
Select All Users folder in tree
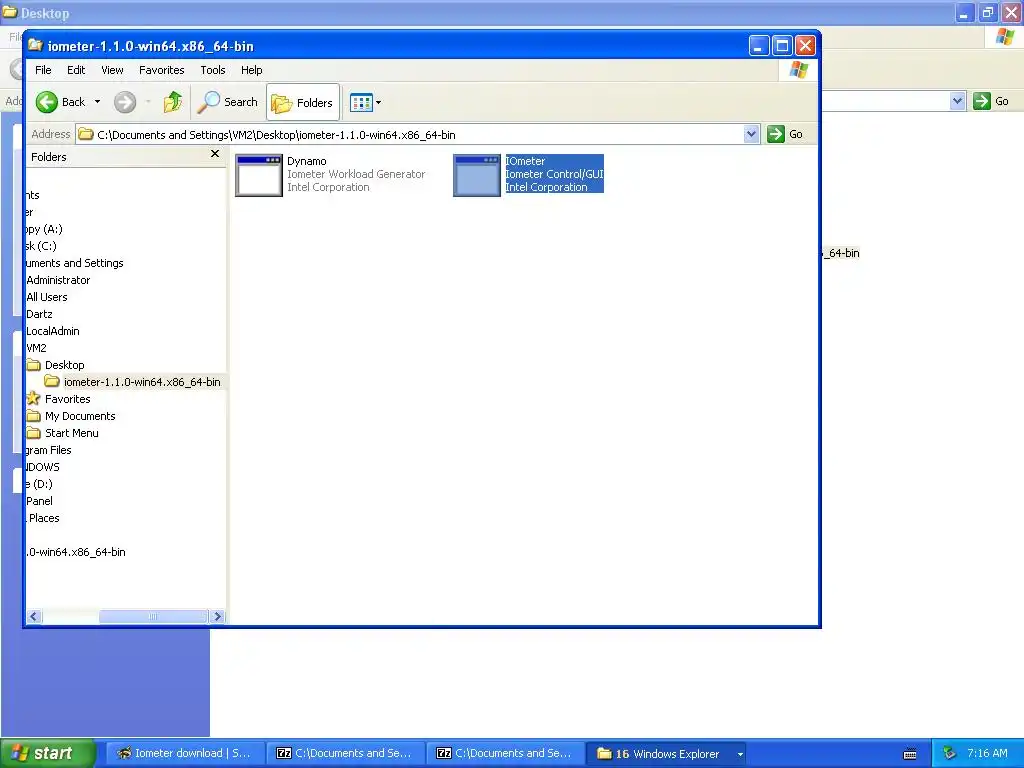[x=46, y=296]
